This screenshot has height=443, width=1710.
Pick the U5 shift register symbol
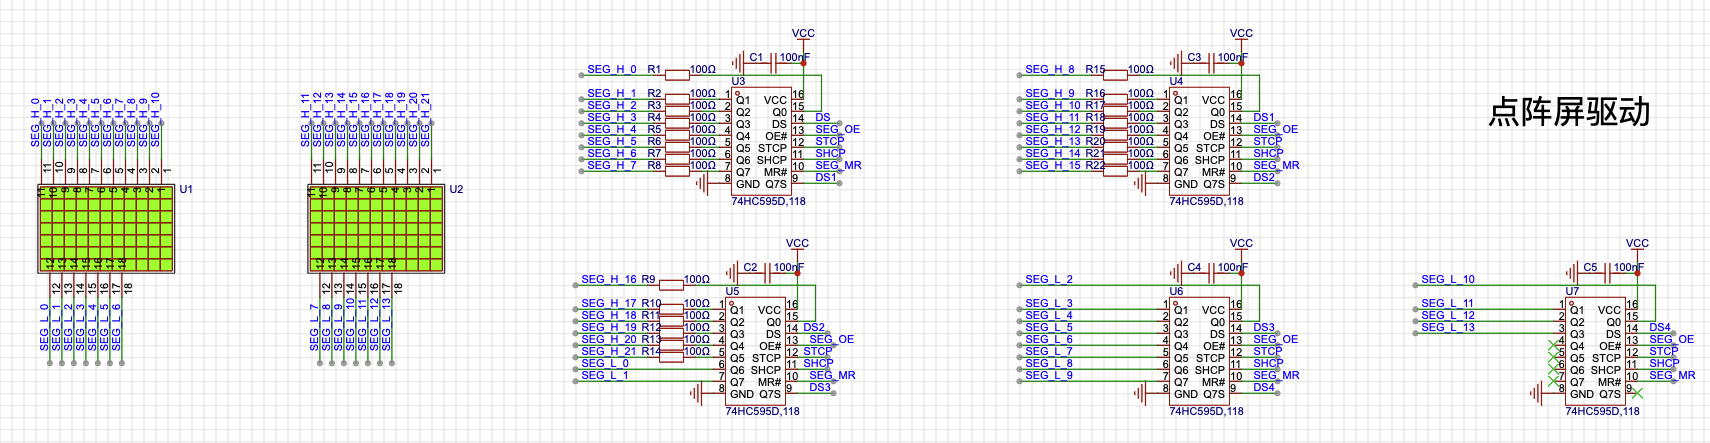click(x=755, y=351)
